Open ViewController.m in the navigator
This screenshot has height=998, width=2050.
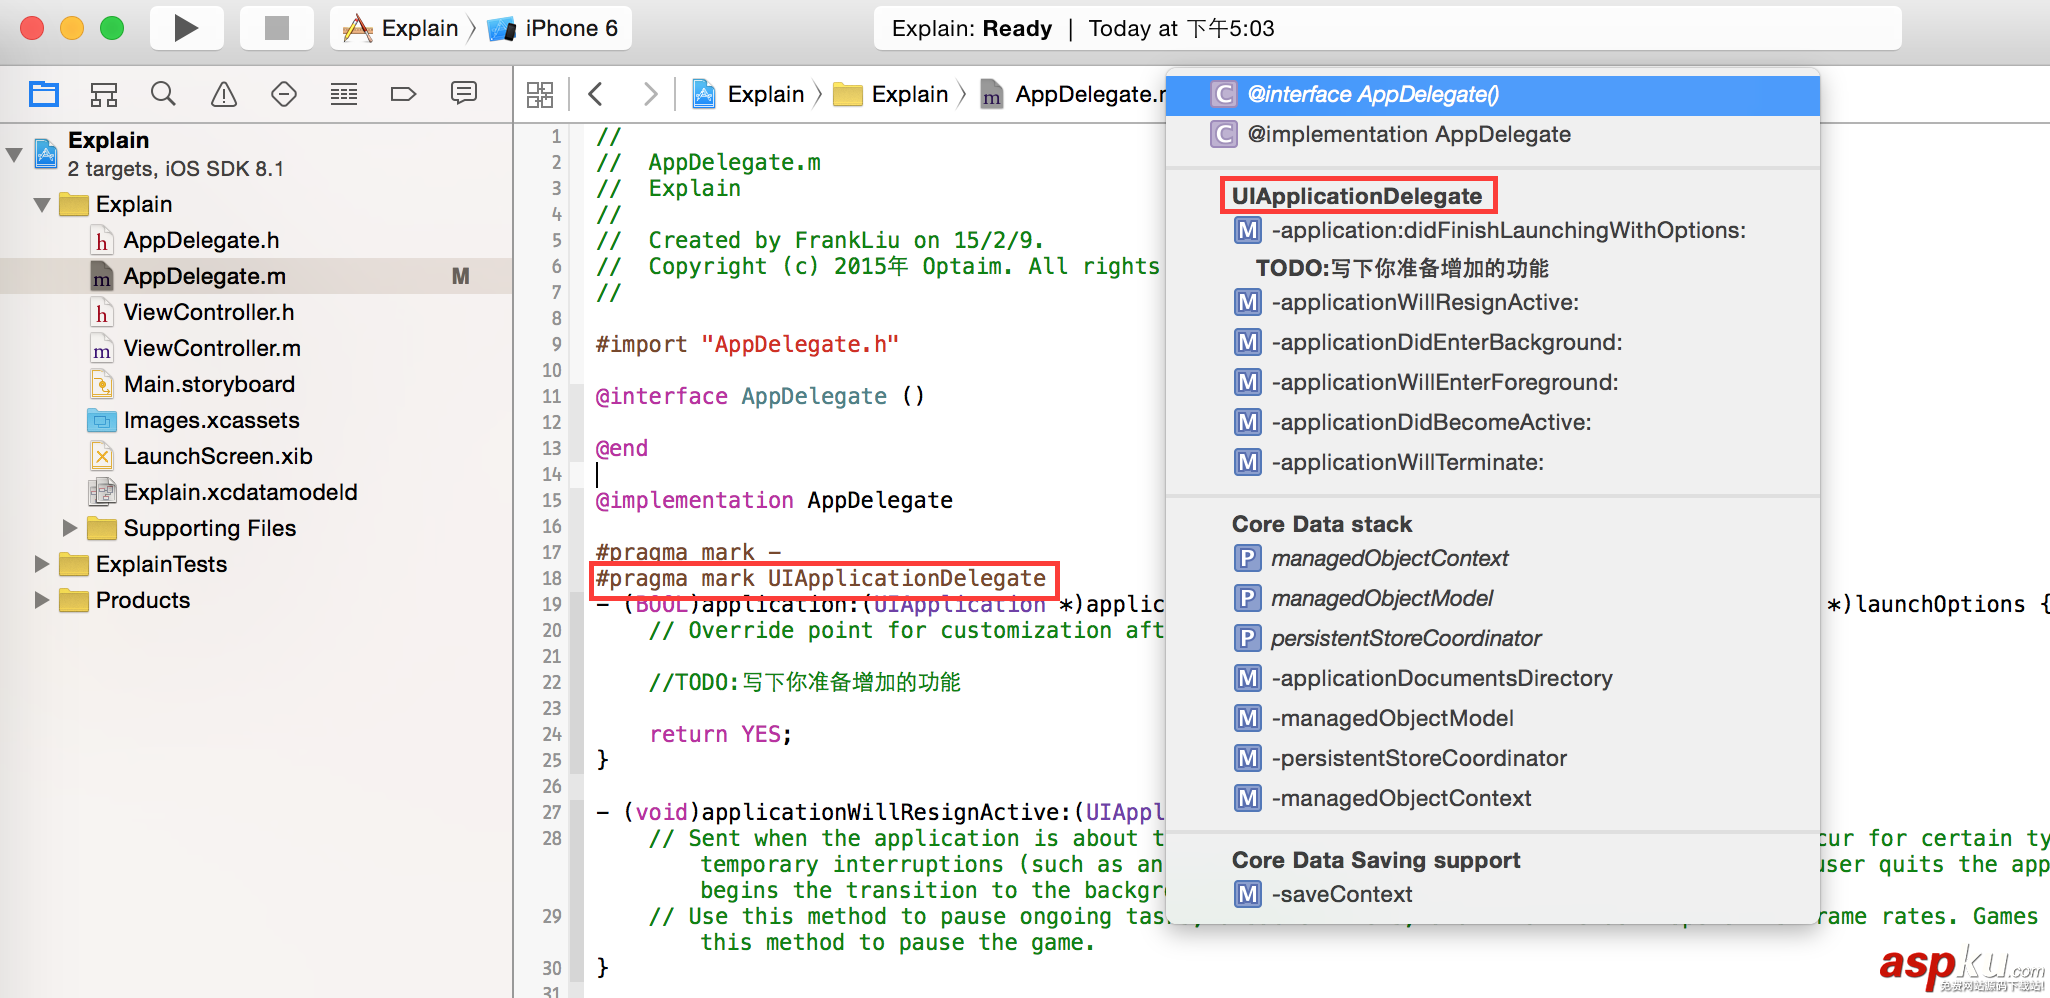212,348
